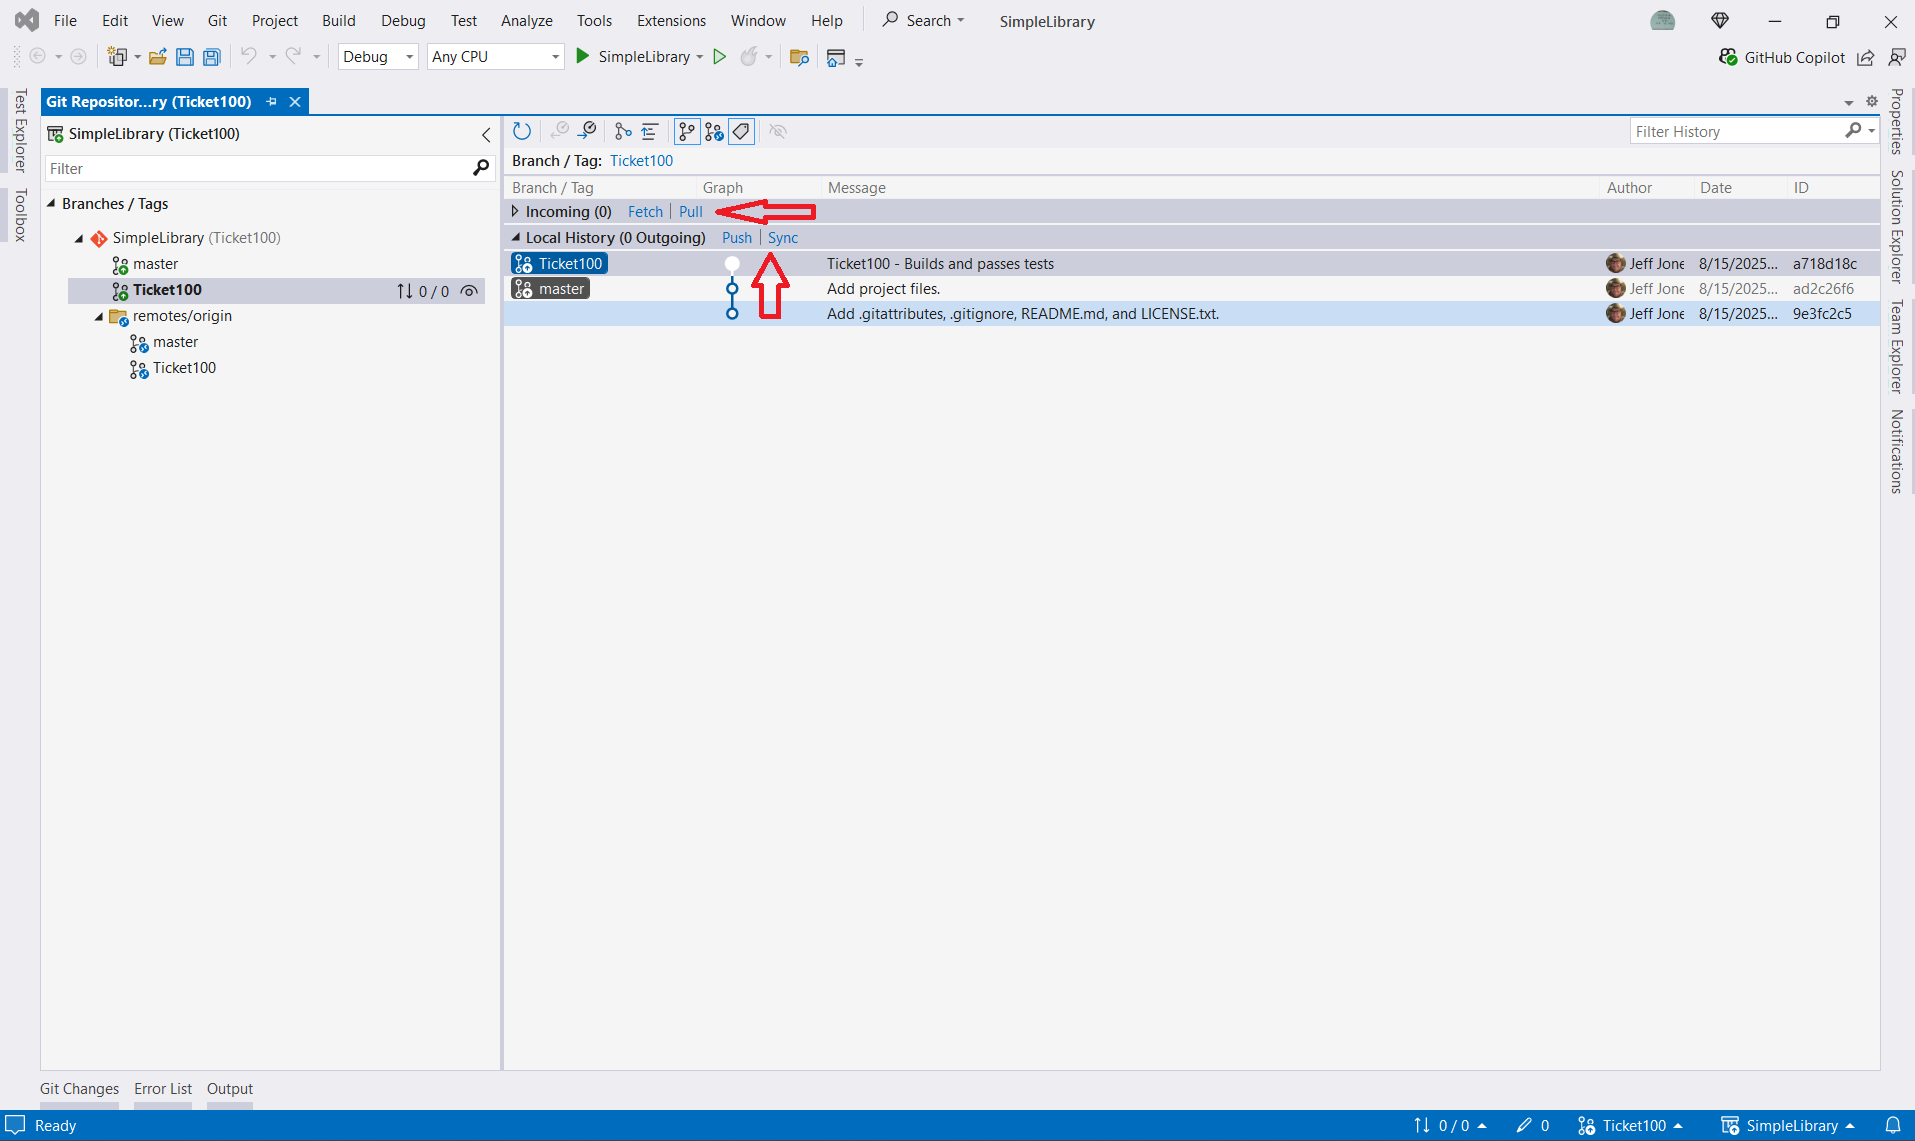Switch to the Git Changes tab
This screenshot has height=1141, width=1915.
79,1088
